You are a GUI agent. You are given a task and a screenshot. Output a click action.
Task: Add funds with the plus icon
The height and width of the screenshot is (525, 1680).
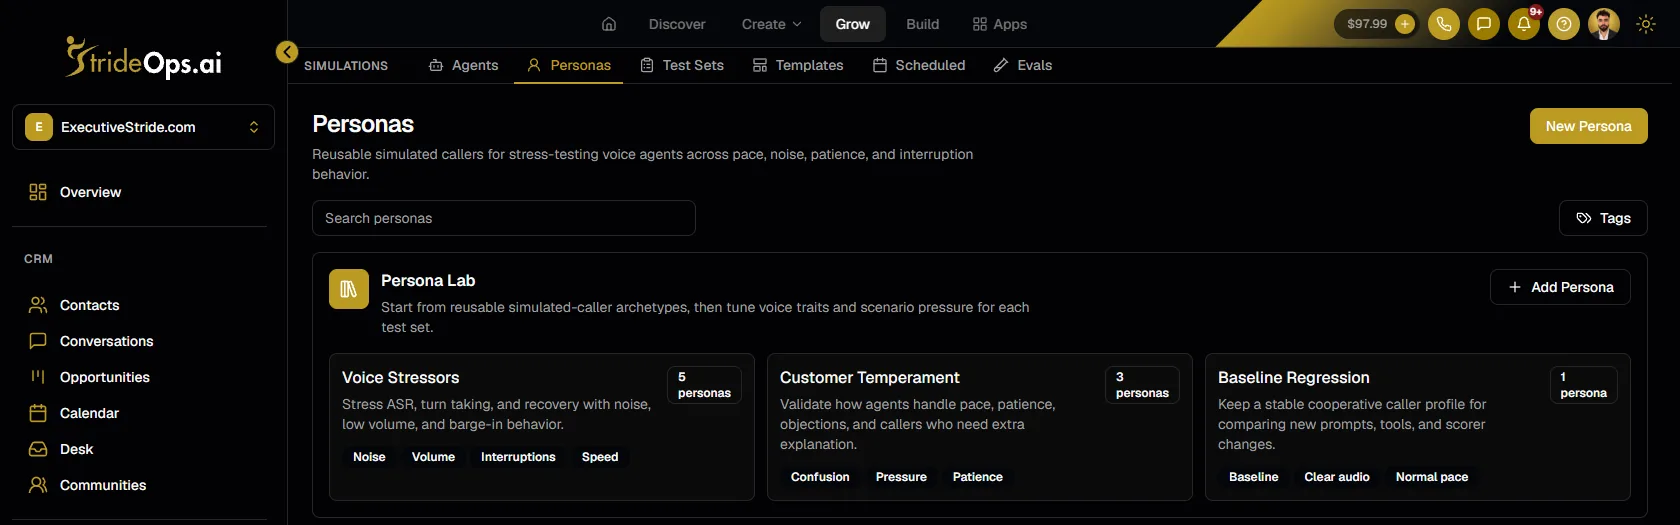(1405, 24)
